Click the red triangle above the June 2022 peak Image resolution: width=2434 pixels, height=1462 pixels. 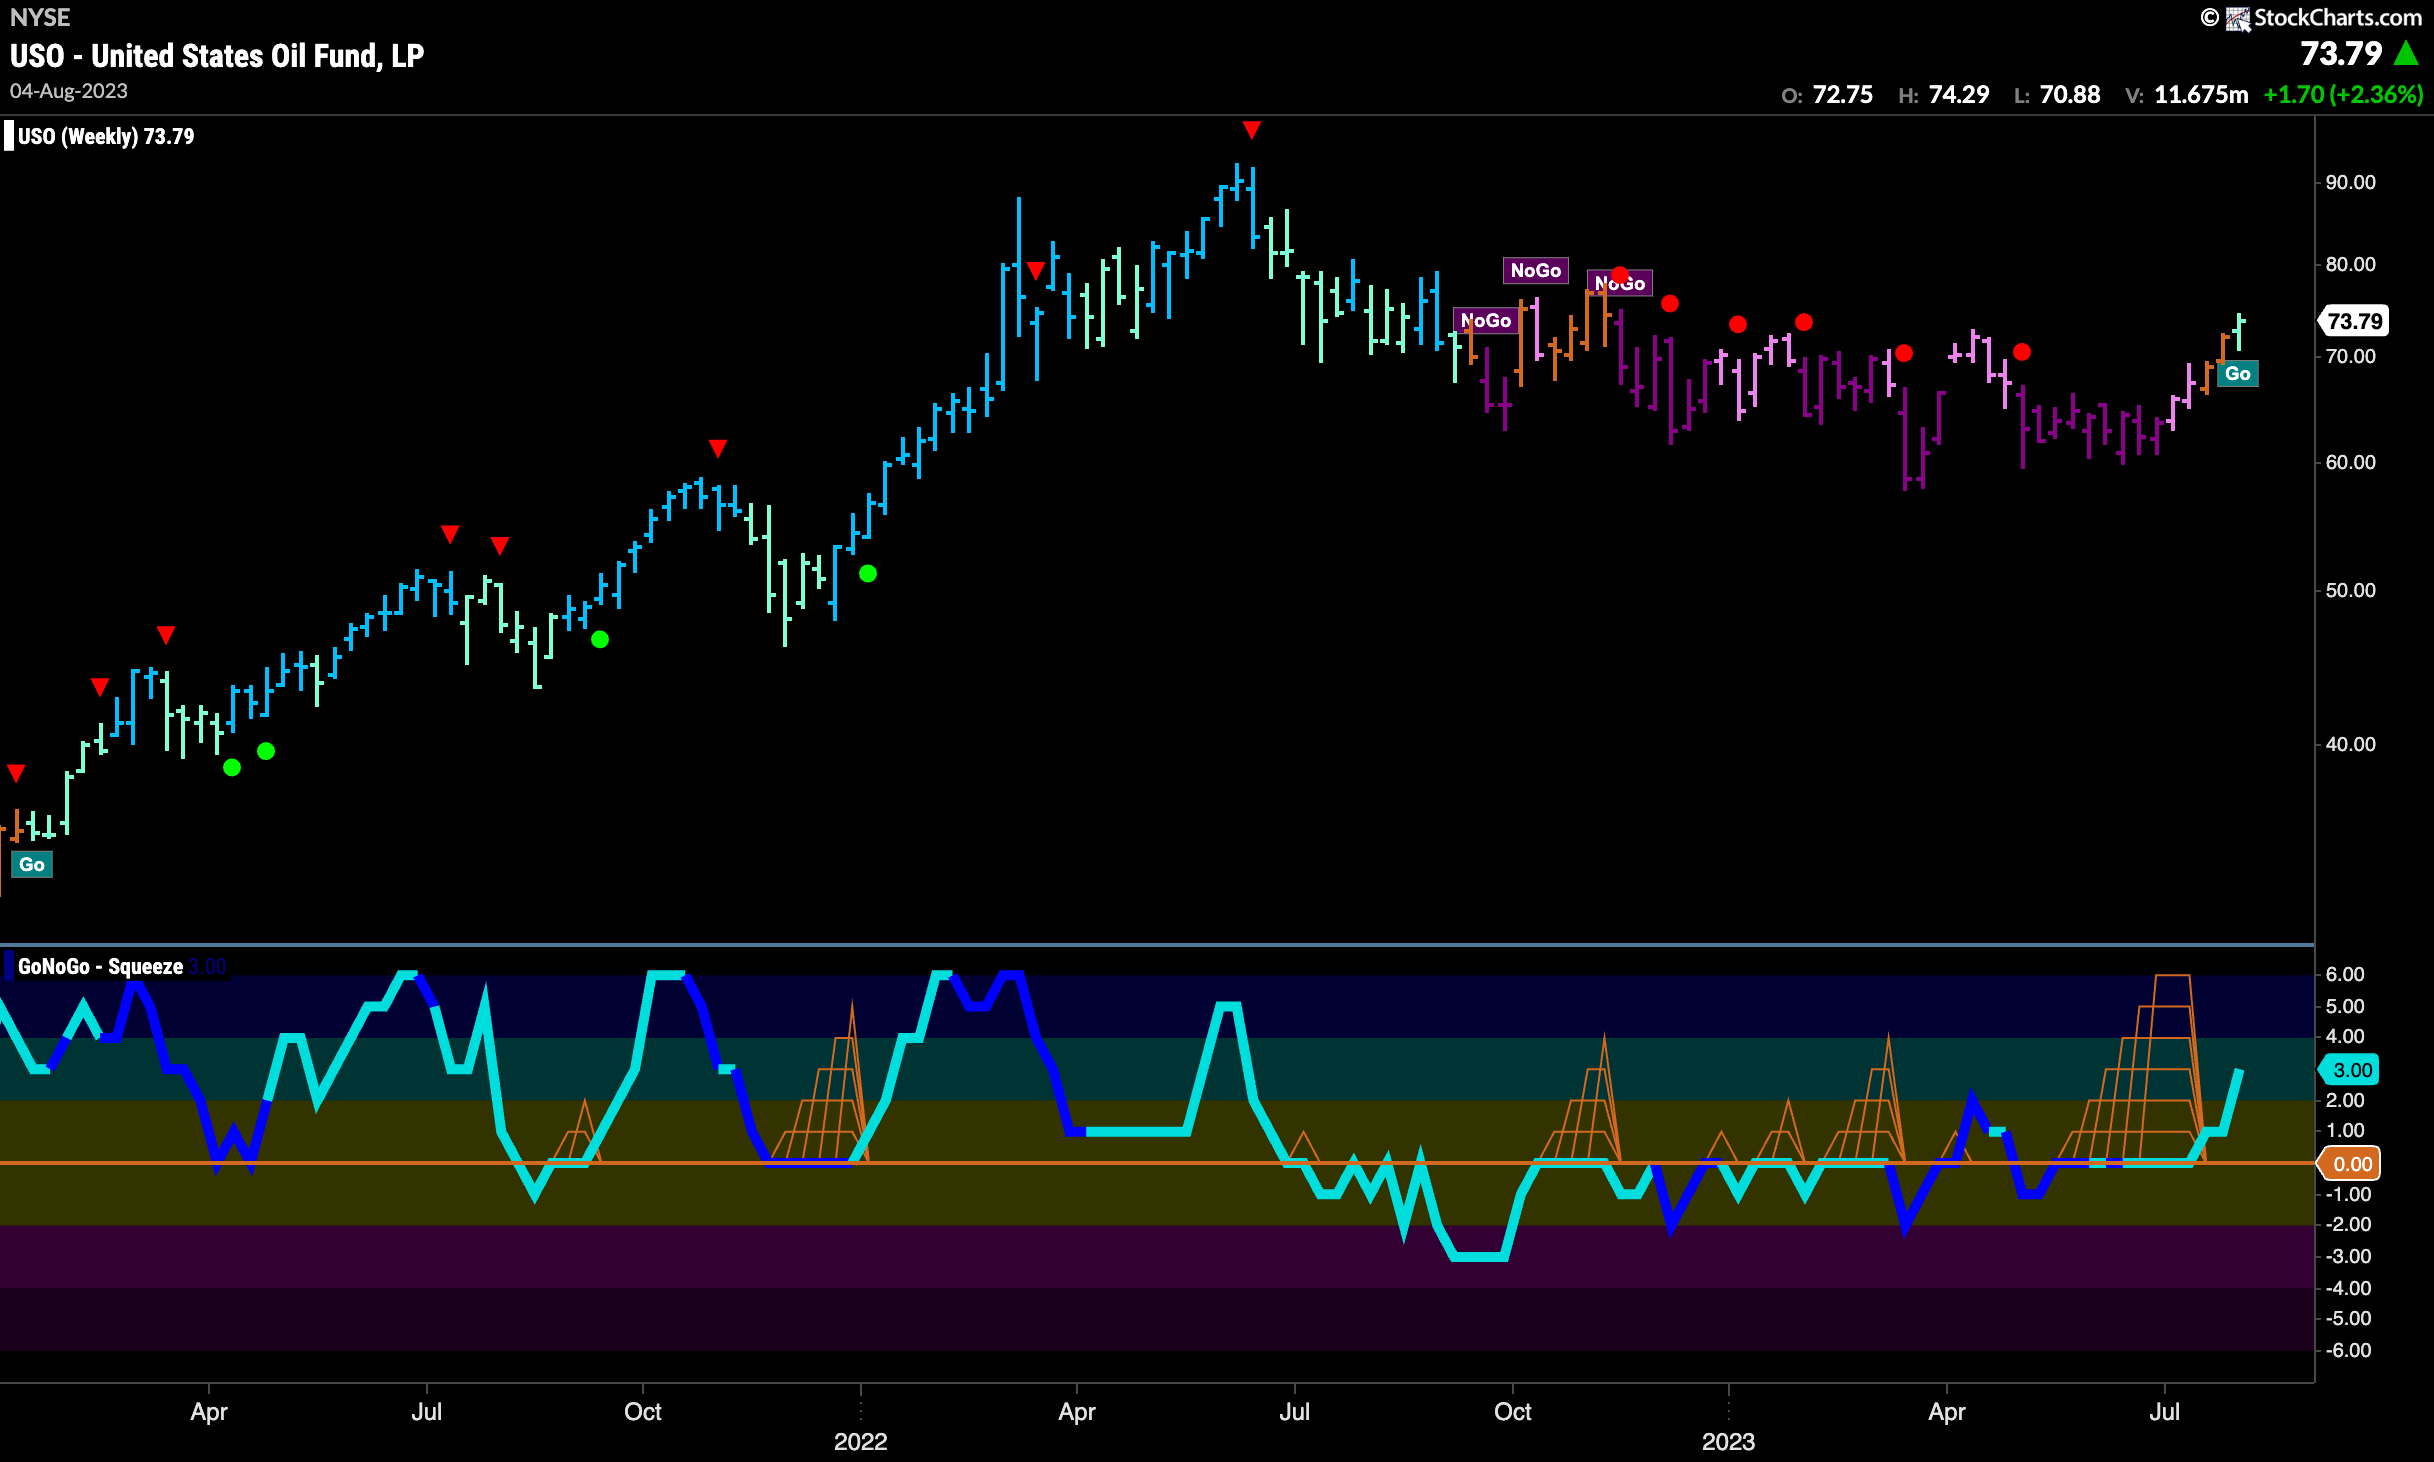coord(1251,130)
